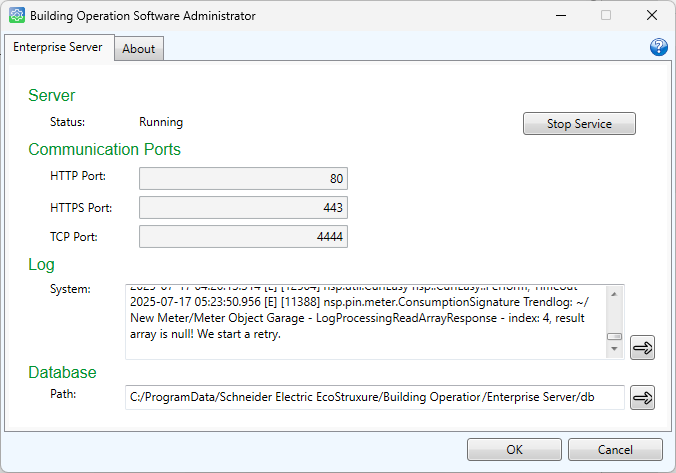Click the 'System:' log label
This screenshot has width=676, height=473.
70,289
